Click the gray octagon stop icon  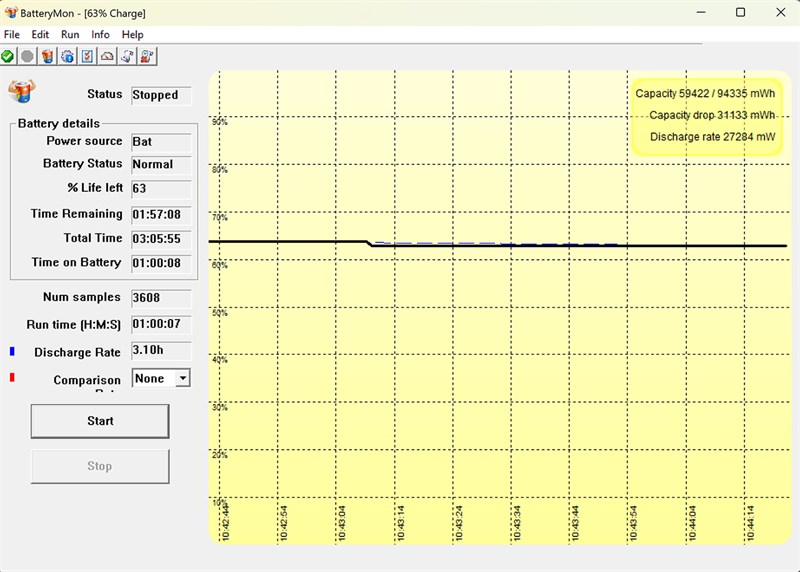click(28, 56)
